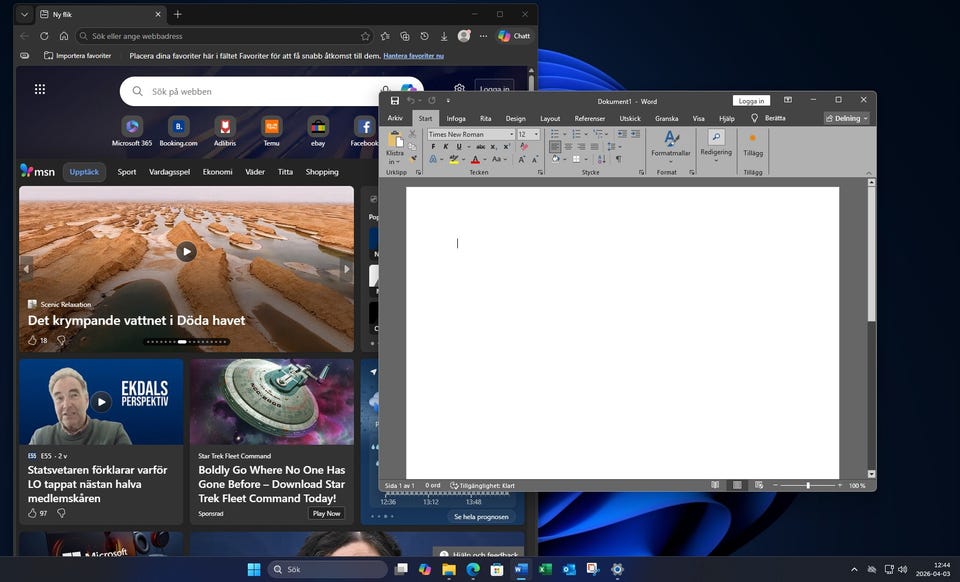Open the font size 12 dropdown
Screen dimensions: 960x582
pyautogui.click(x=536, y=134)
